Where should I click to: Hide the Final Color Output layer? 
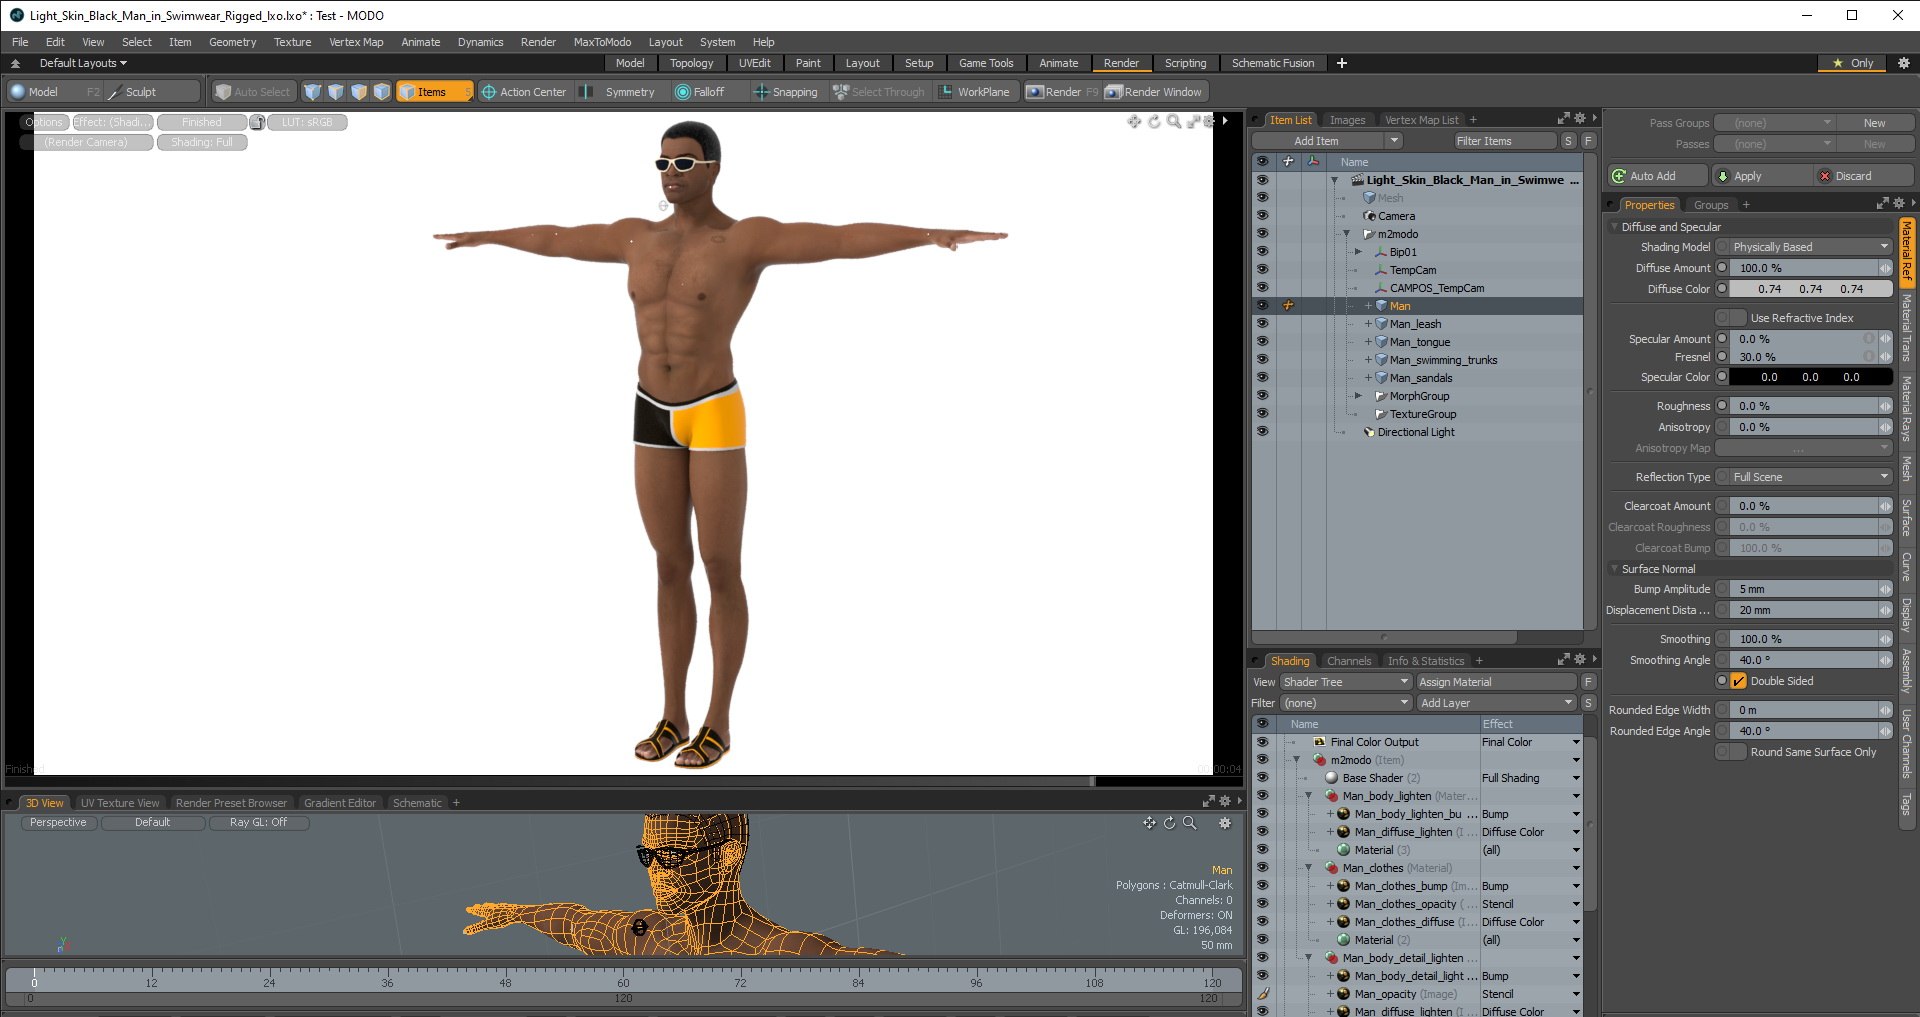point(1262,742)
